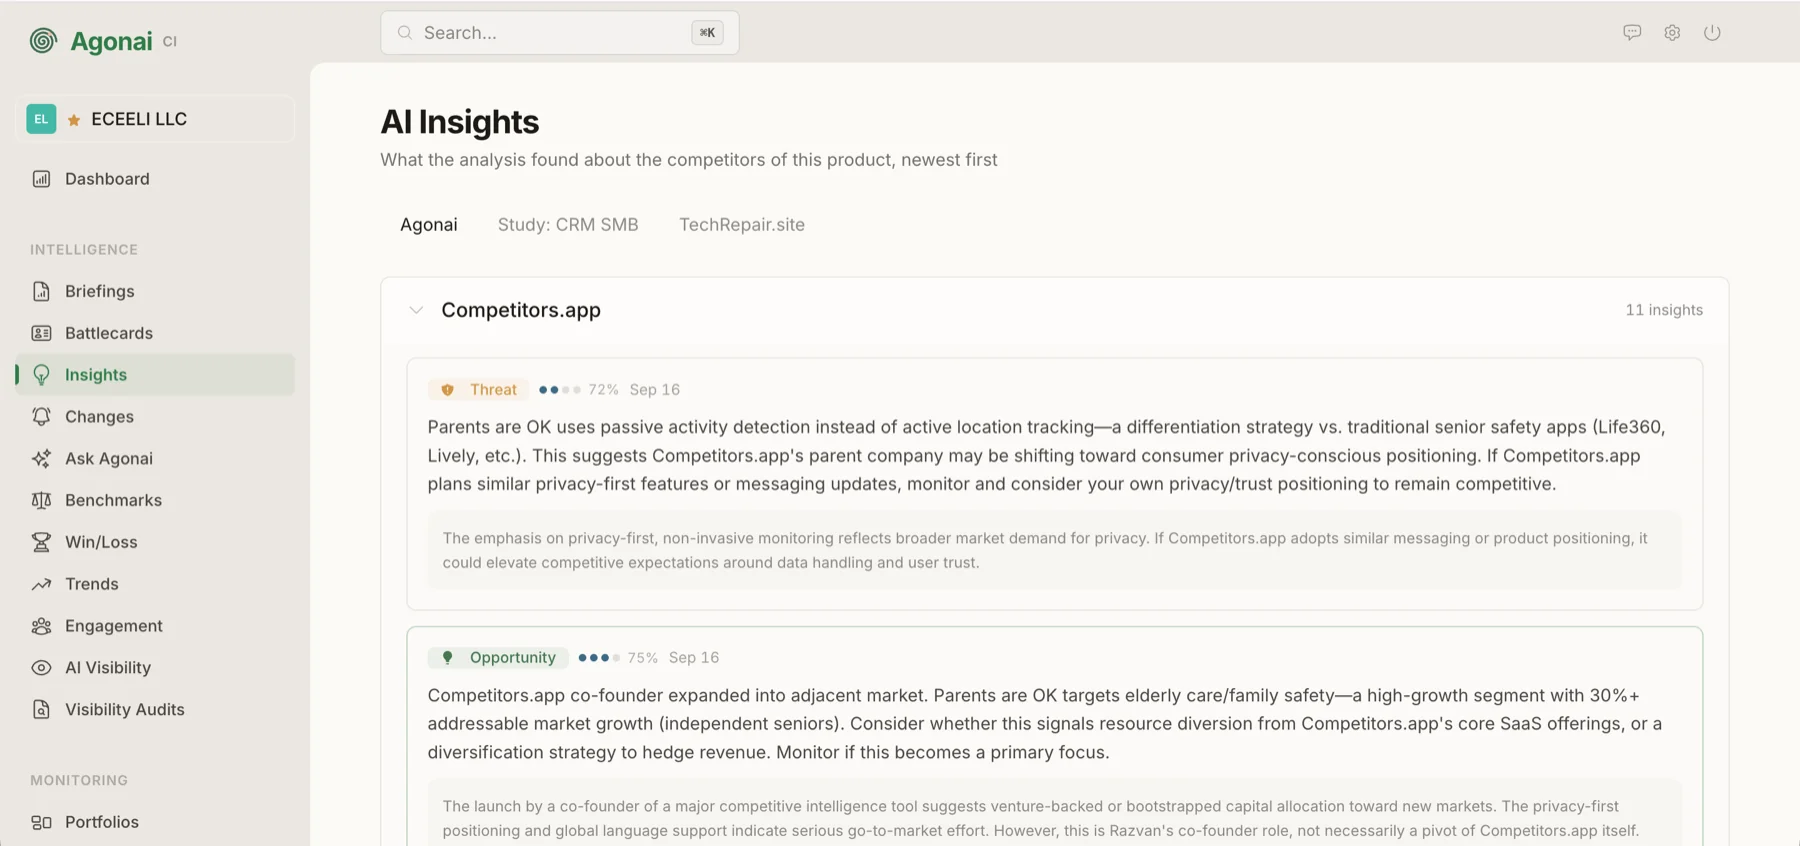Switch to the TechRepair.site tab

[x=742, y=225]
